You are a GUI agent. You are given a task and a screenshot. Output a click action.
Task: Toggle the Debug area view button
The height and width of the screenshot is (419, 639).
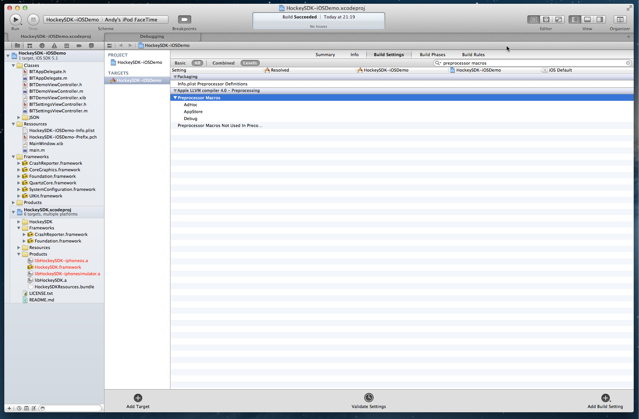[587, 19]
